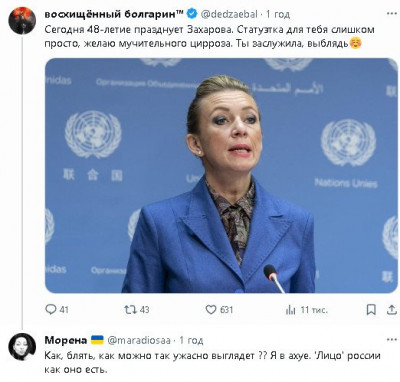Click the first post's '1 год' timestamp

[x=278, y=14]
